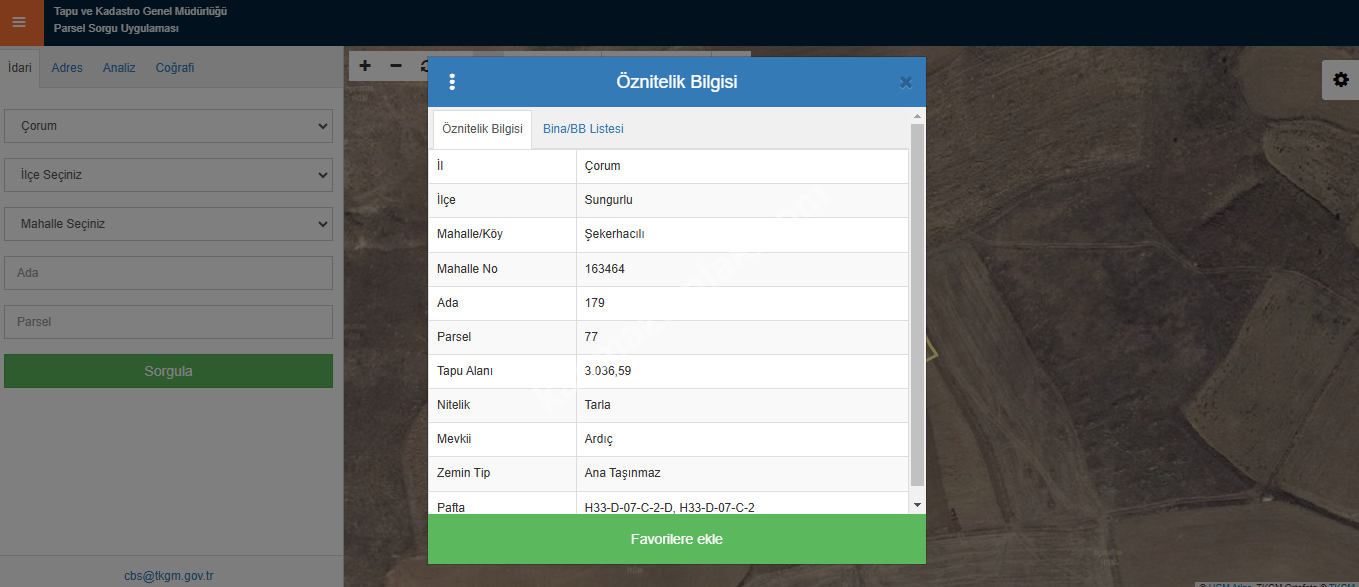
Task: Click the zoom out minus icon
Action: (x=396, y=66)
